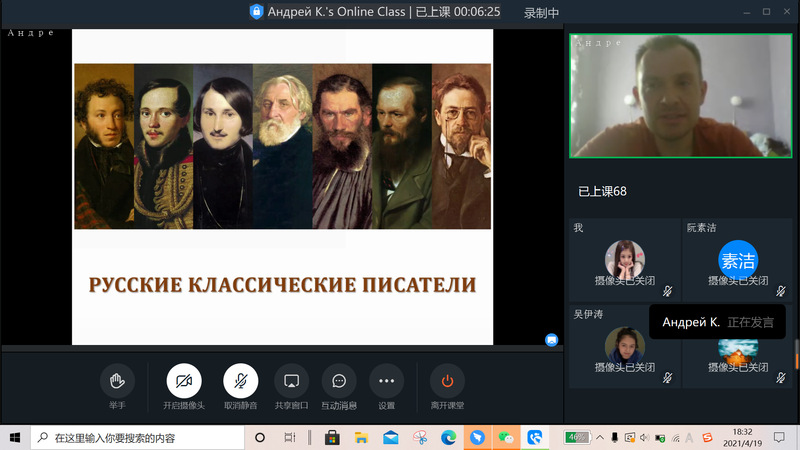The width and height of the screenshot is (800, 450).
Task: Click muted mic icon on 阮素洁 tile
Action: point(781,291)
